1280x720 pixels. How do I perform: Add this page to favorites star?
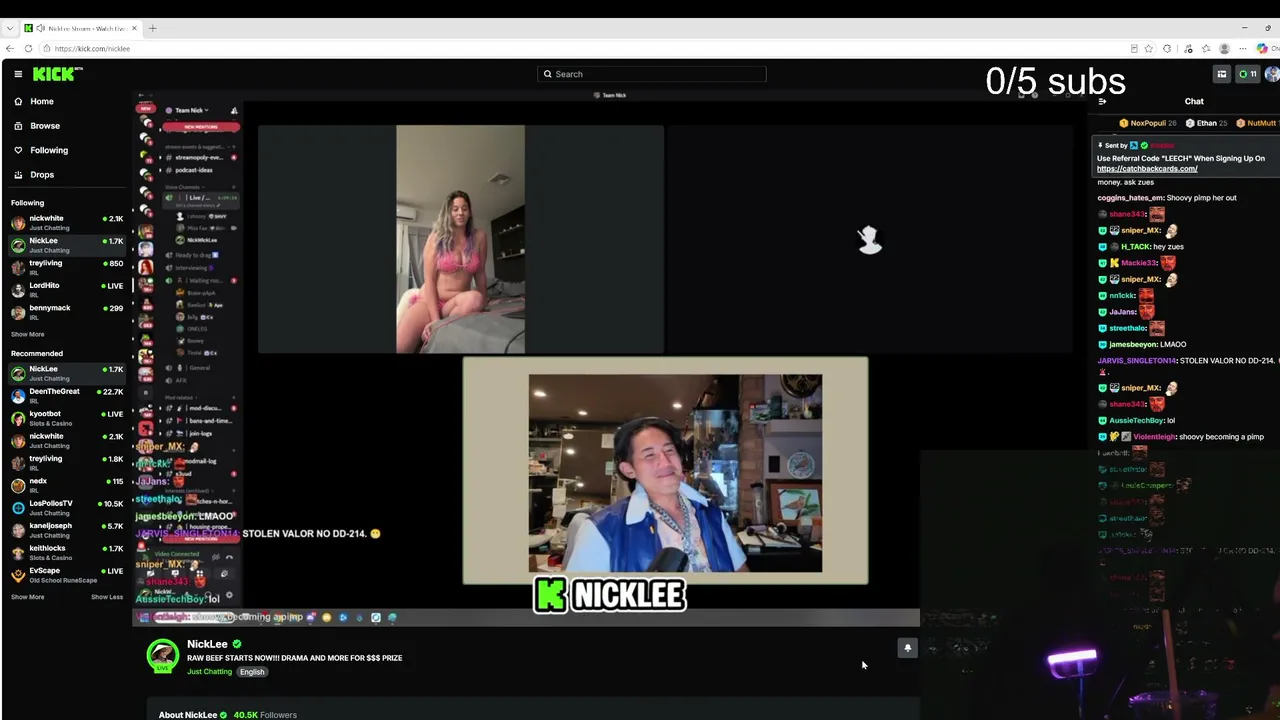pyautogui.click(x=1149, y=48)
